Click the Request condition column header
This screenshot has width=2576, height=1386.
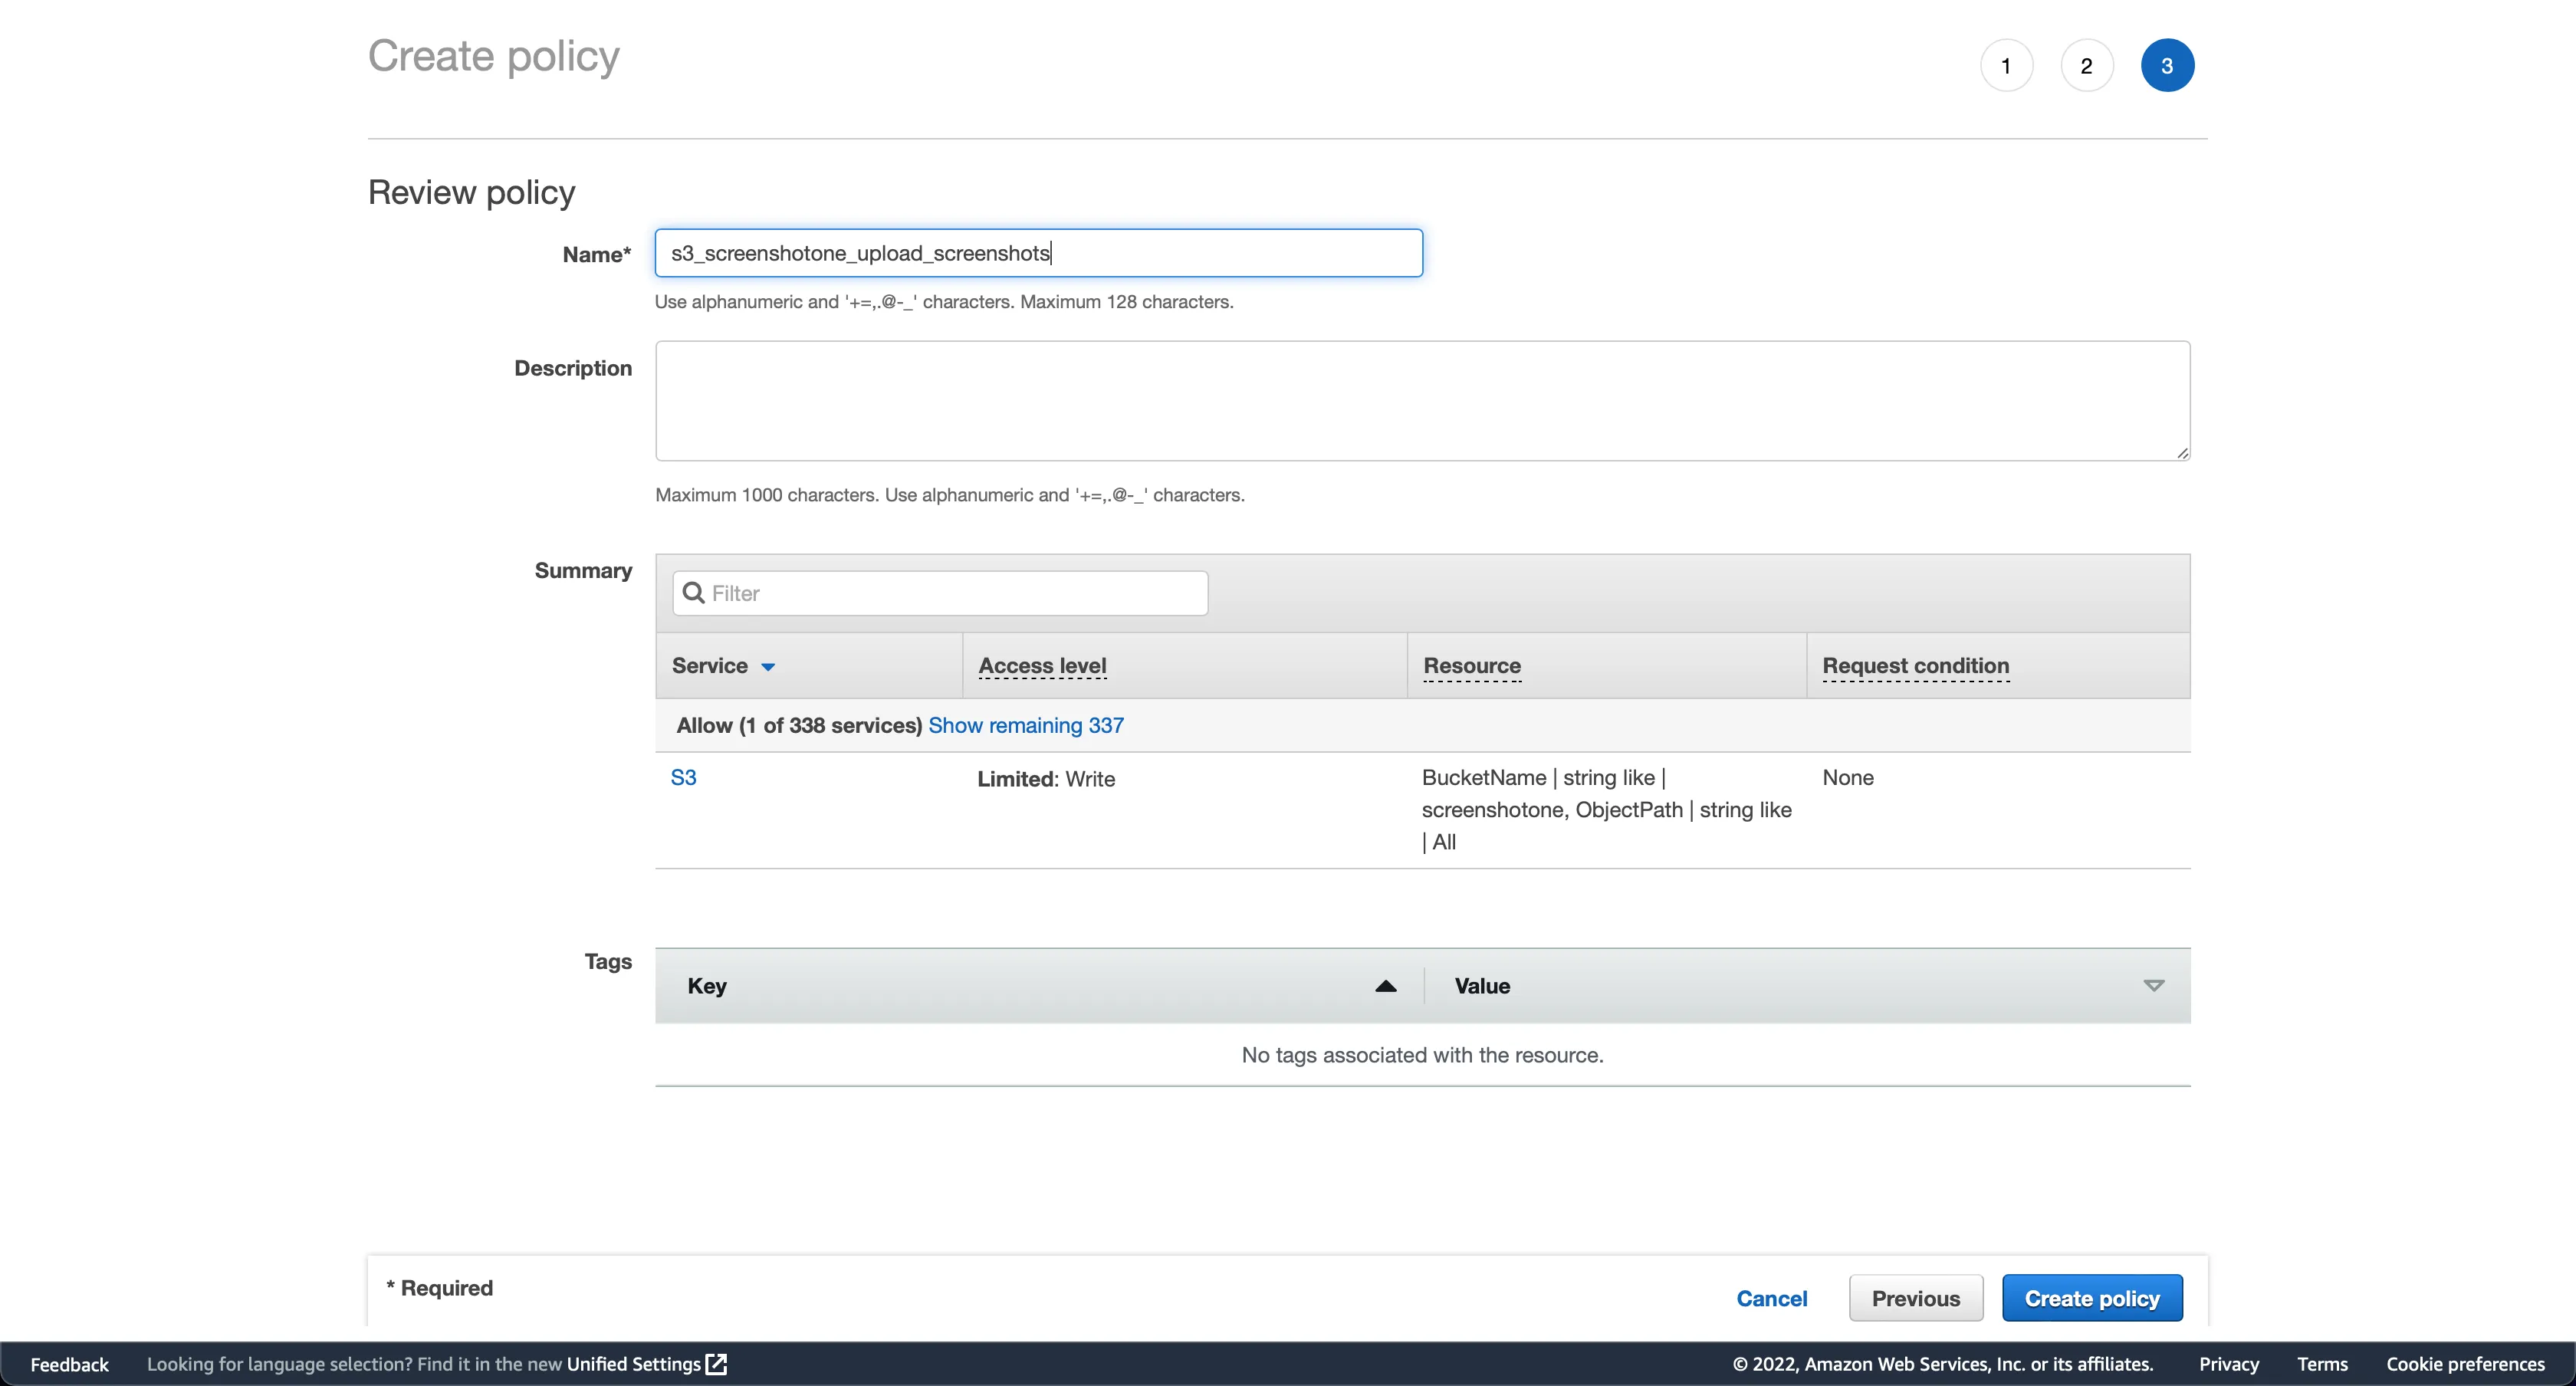coord(1915,665)
